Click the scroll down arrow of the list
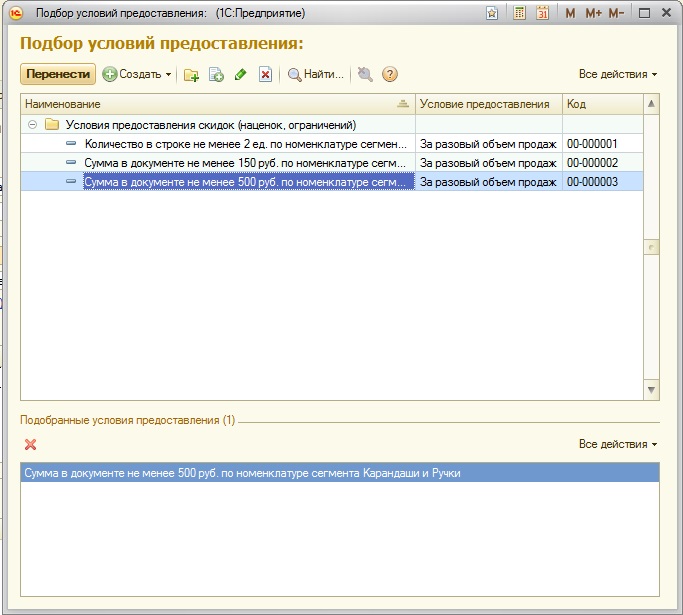 tap(652, 390)
